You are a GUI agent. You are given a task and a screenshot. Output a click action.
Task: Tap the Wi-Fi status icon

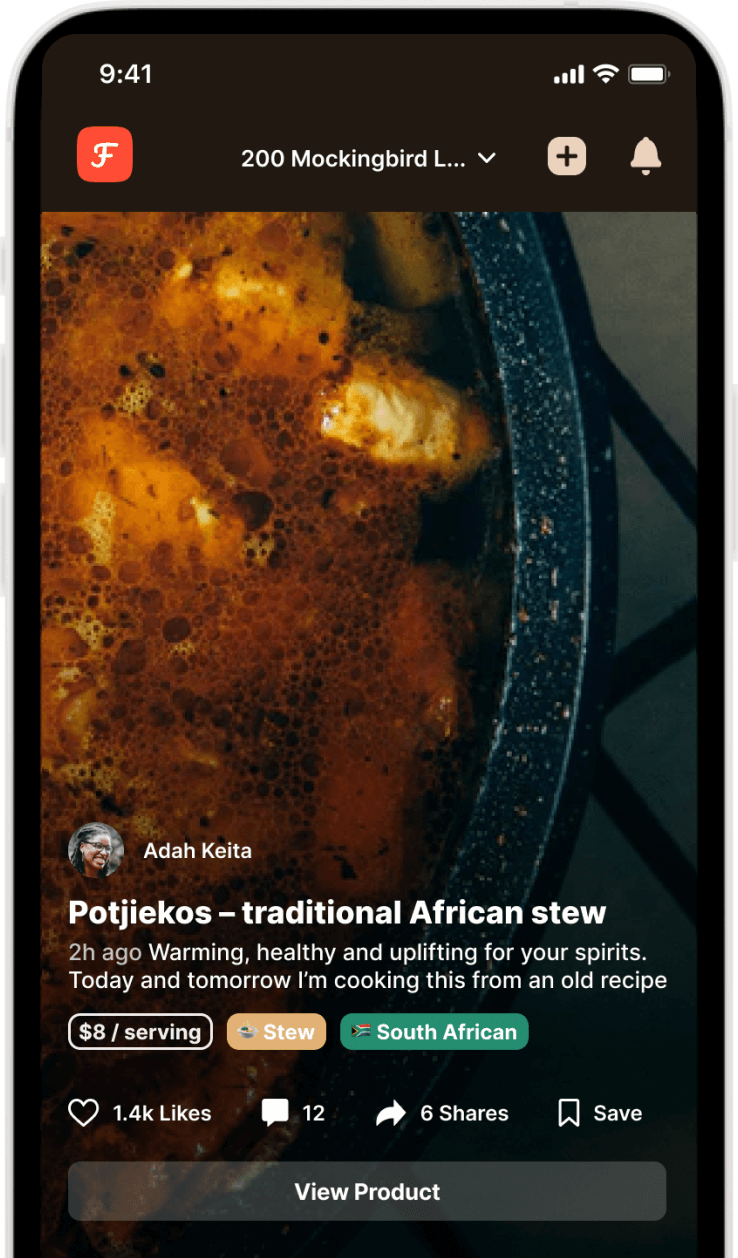coord(605,75)
